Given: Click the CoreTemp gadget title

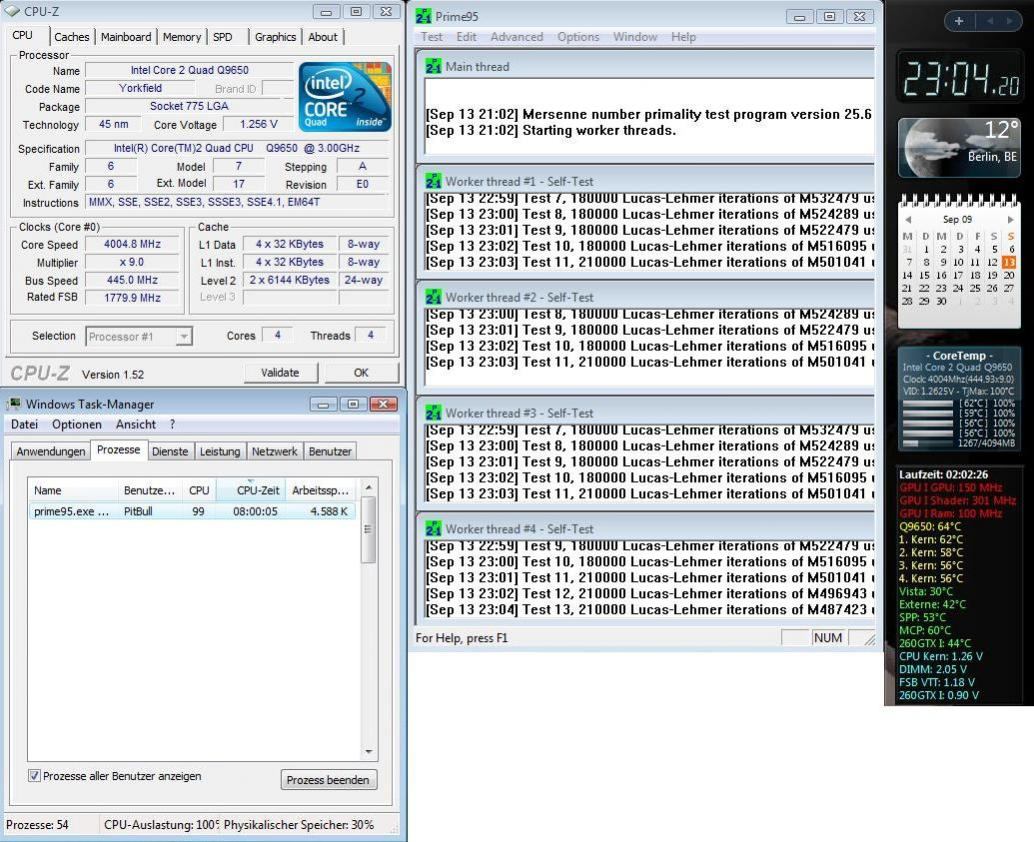Looking at the screenshot, I should pos(959,355).
